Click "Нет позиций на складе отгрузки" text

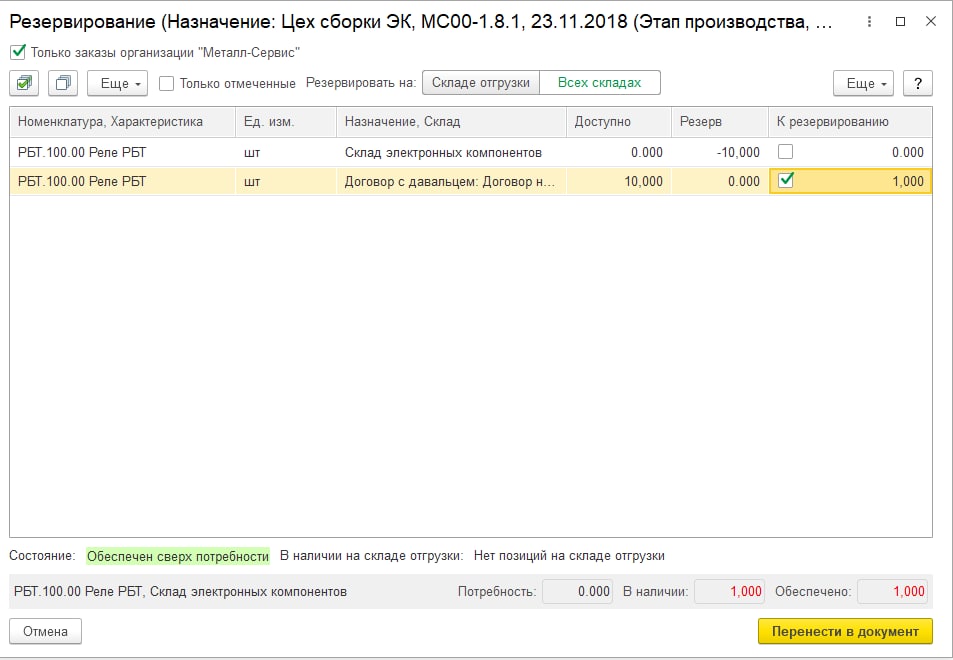(x=569, y=555)
